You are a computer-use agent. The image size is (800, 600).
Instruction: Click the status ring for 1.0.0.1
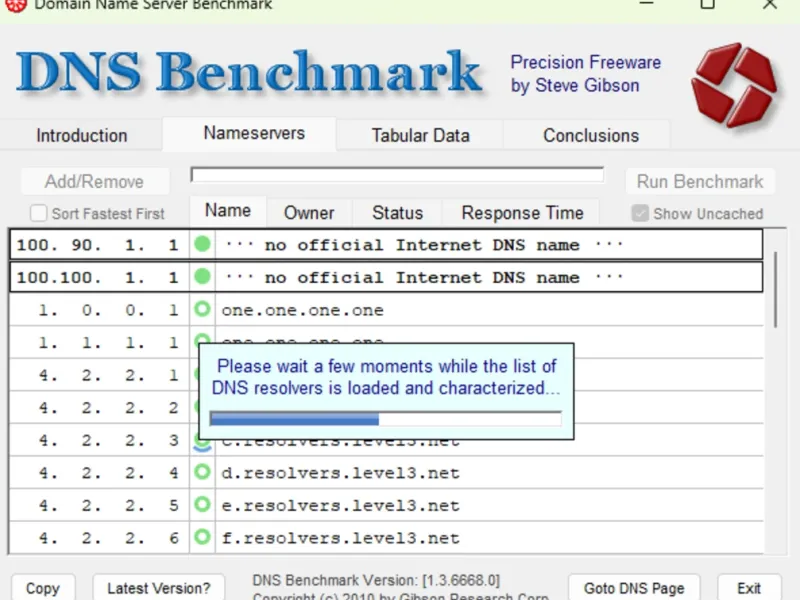203,309
